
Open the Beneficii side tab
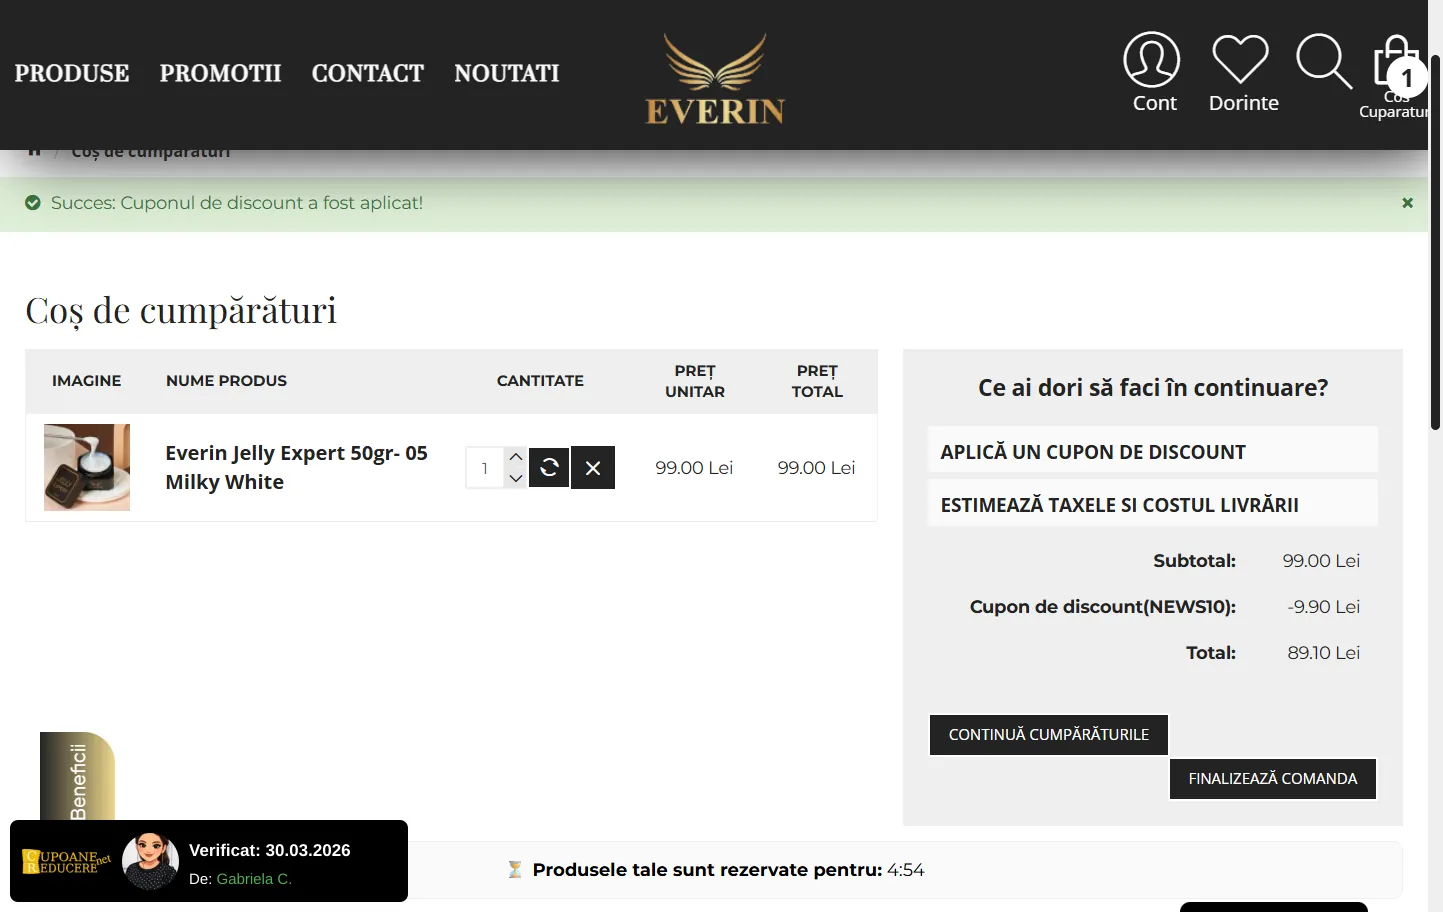[78, 778]
